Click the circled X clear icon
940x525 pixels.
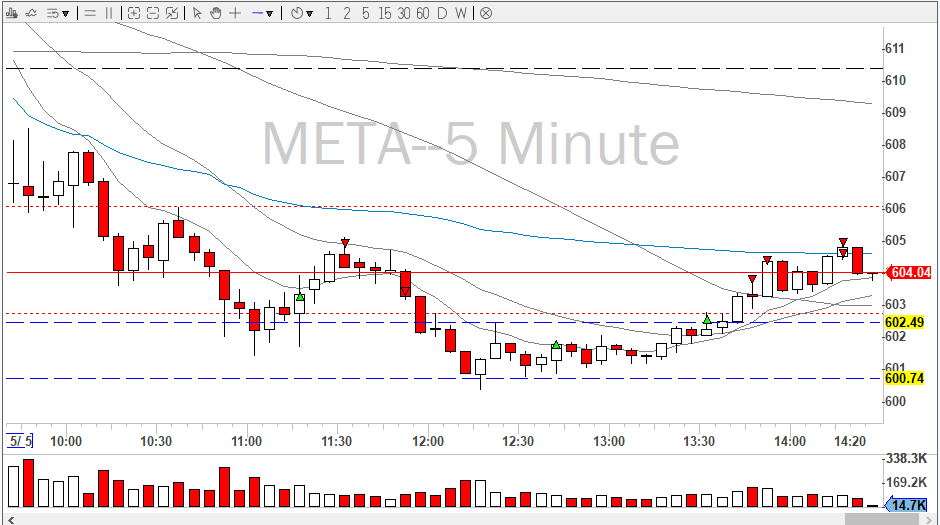coord(486,13)
